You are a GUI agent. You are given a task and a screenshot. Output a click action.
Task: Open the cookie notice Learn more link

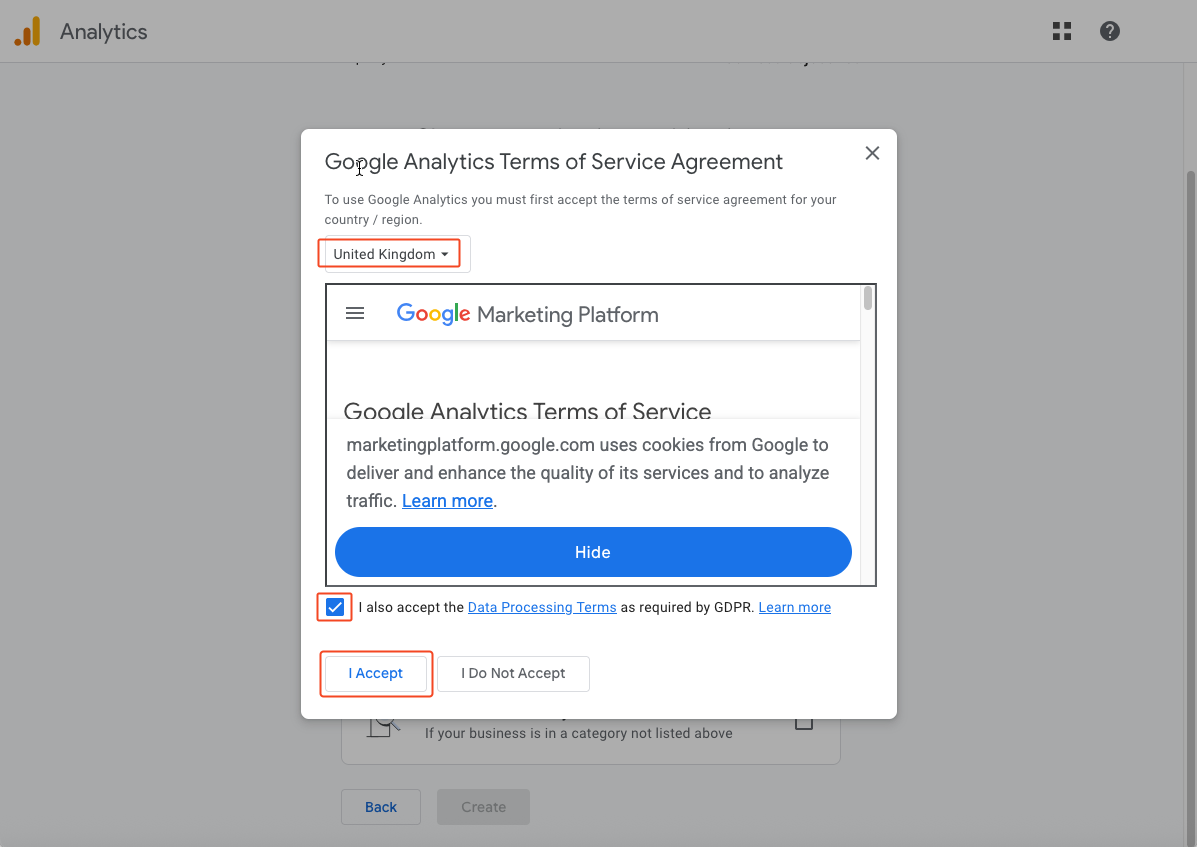pos(447,501)
